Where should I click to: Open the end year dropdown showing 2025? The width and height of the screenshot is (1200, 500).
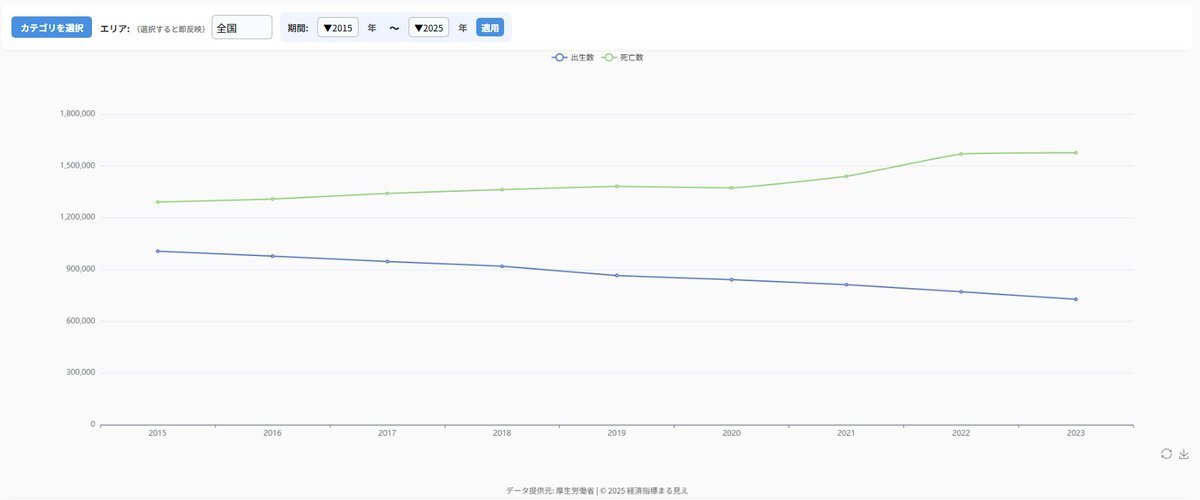click(429, 28)
